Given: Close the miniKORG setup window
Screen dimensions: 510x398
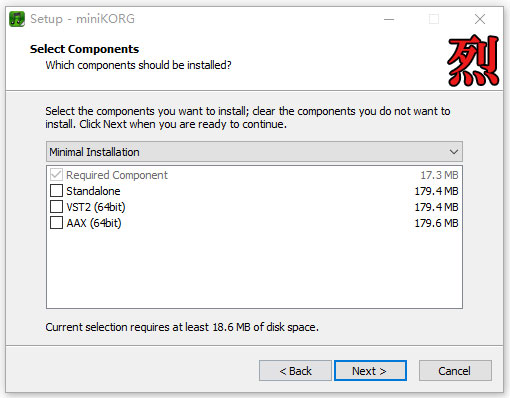Looking at the screenshot, I should click(x=480, y=19).
